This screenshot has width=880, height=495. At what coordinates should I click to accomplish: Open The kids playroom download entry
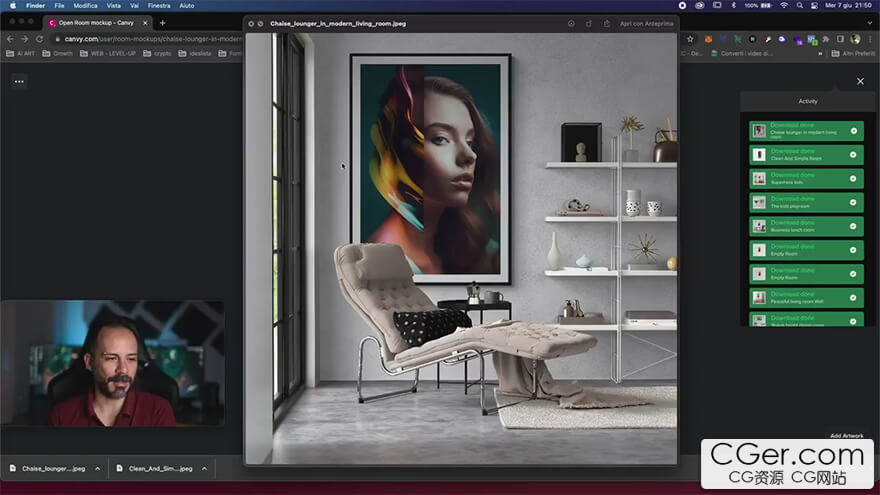[806, 203]
